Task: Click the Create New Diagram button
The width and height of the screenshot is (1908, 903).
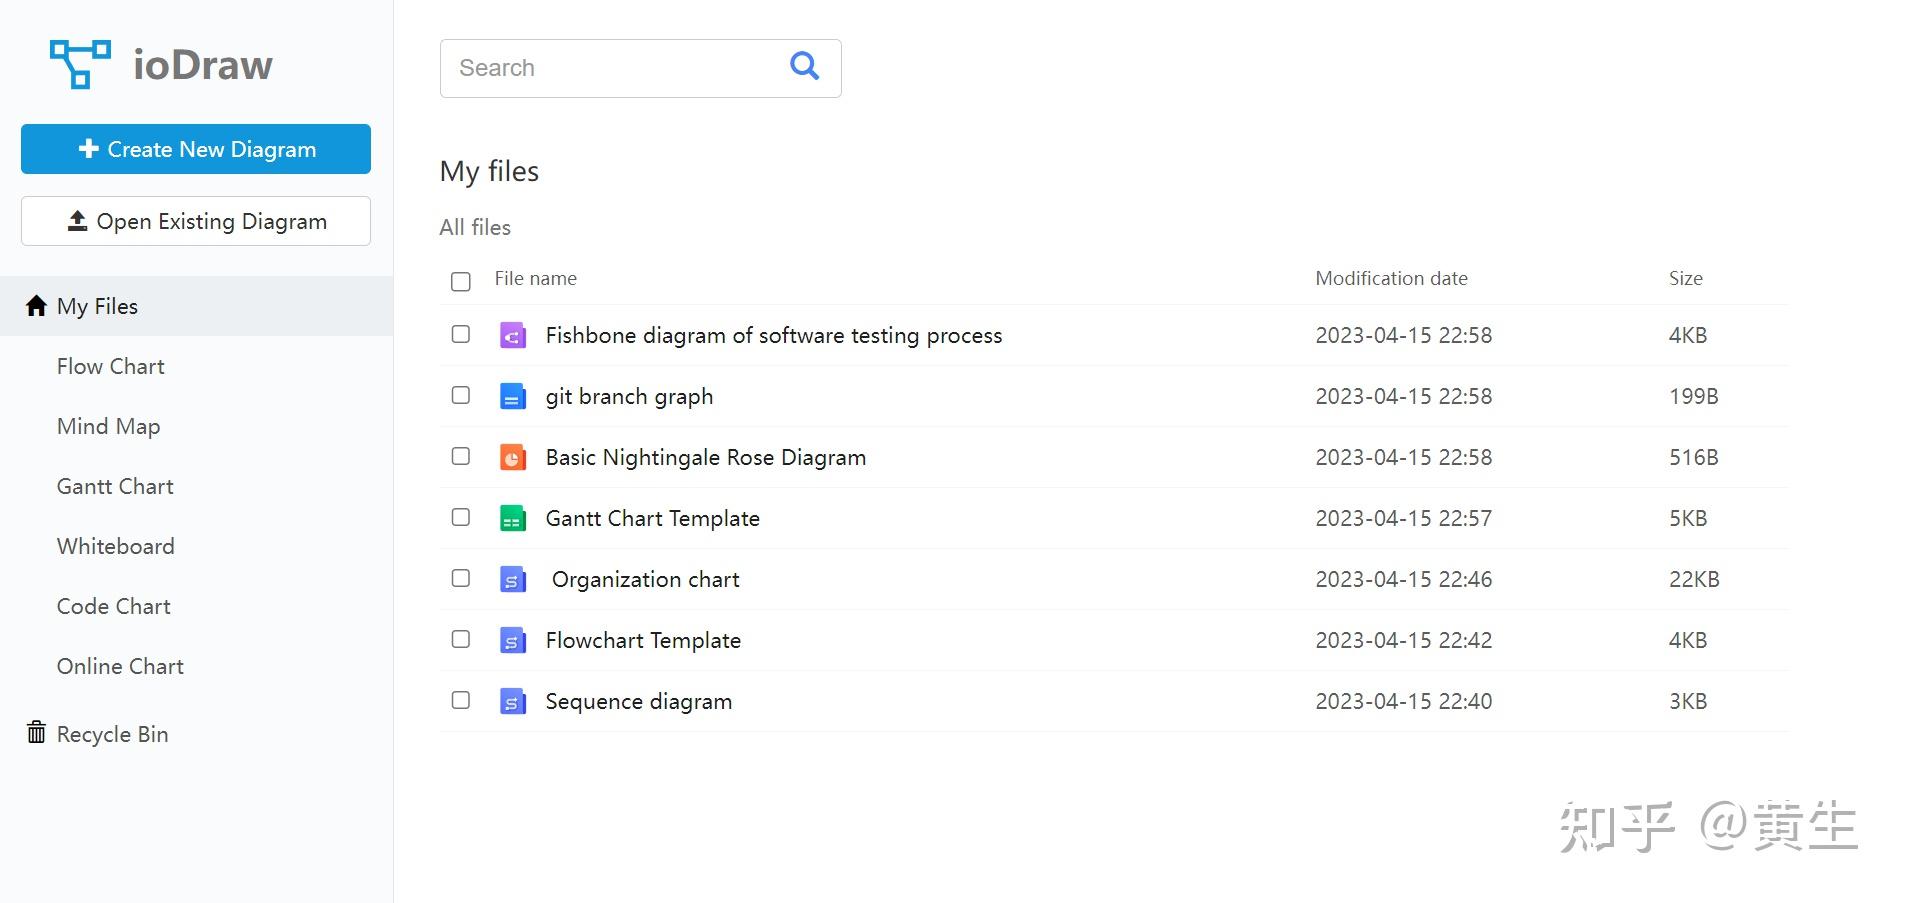Action: 195,148
